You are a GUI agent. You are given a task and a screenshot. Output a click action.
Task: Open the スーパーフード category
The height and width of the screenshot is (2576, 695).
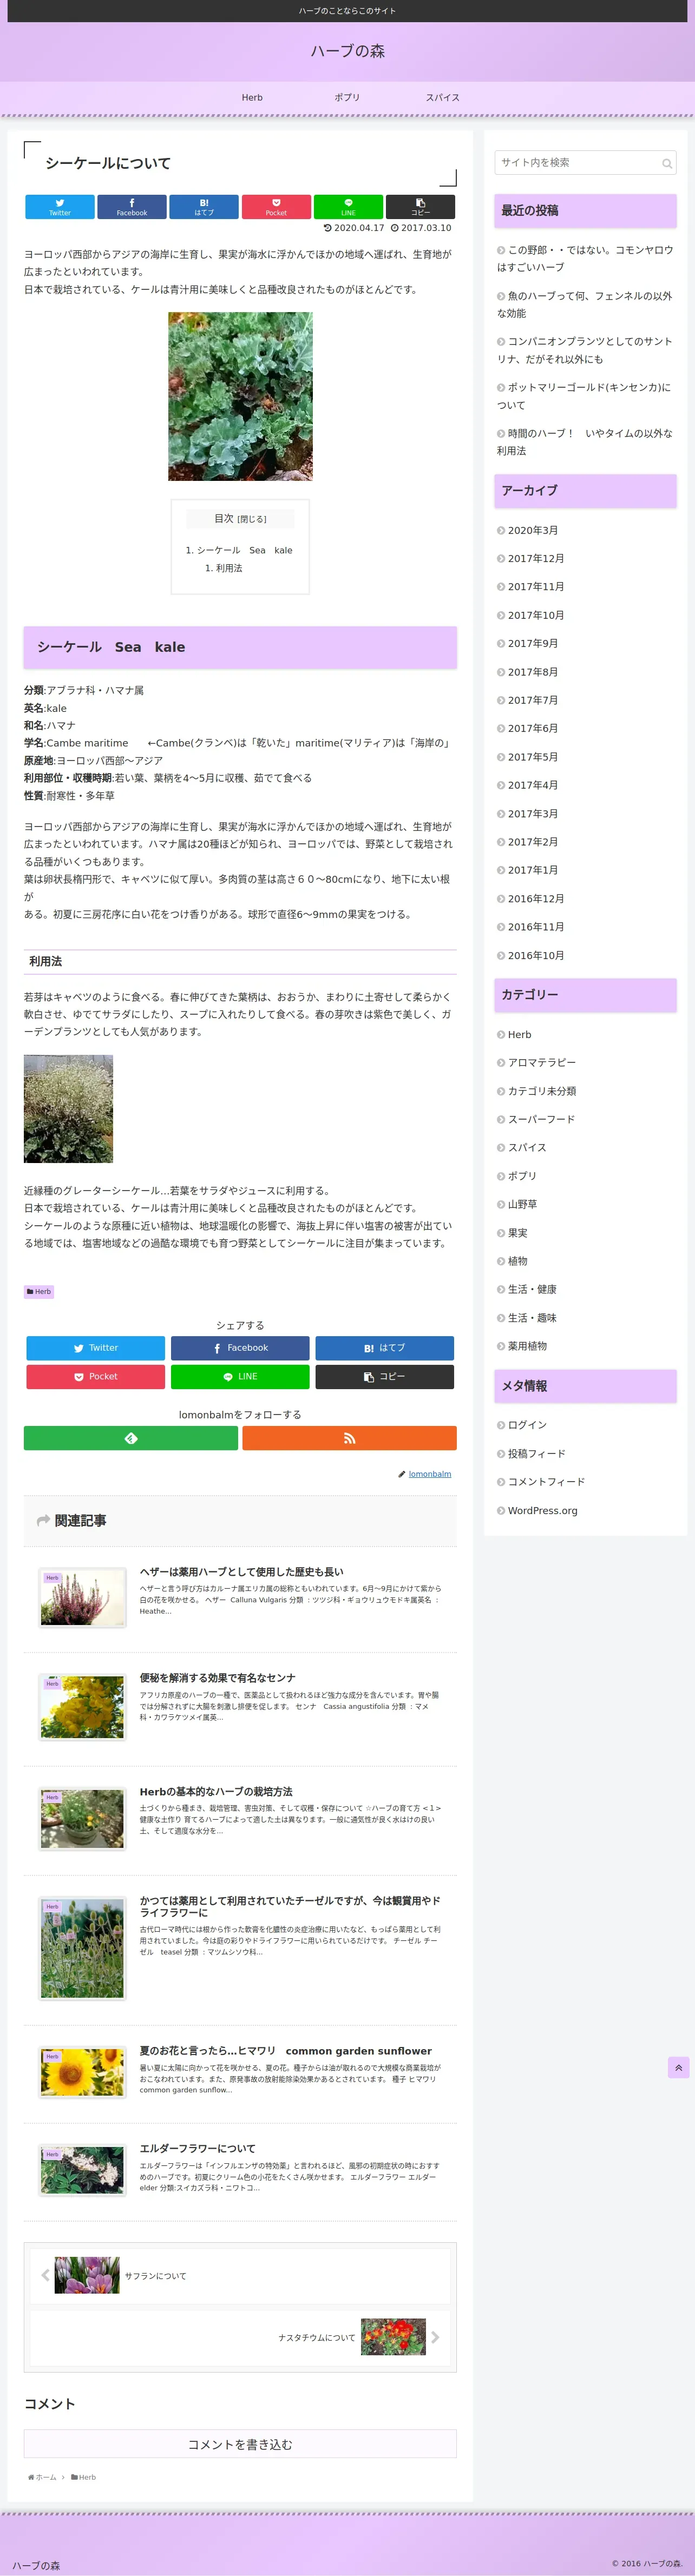point(541,1119)
